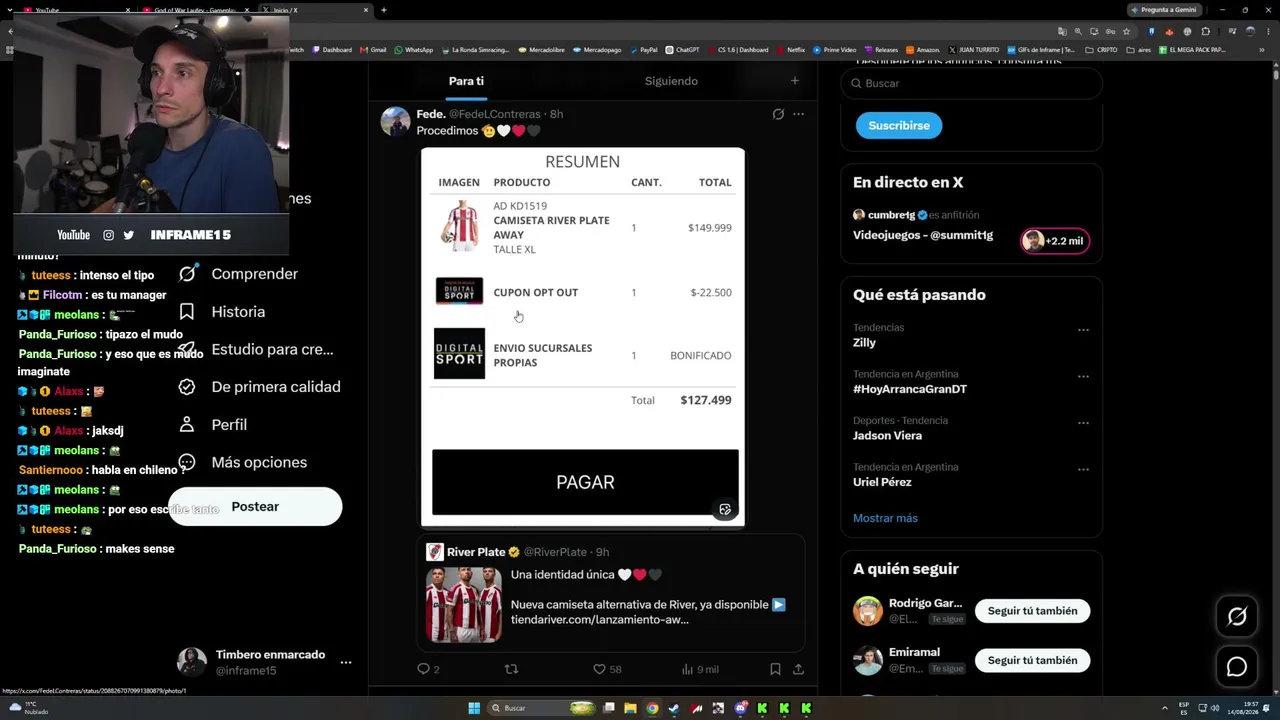1280x720 pixels.
Task: Edit the receipt image with the image icon
Action: 725,510
